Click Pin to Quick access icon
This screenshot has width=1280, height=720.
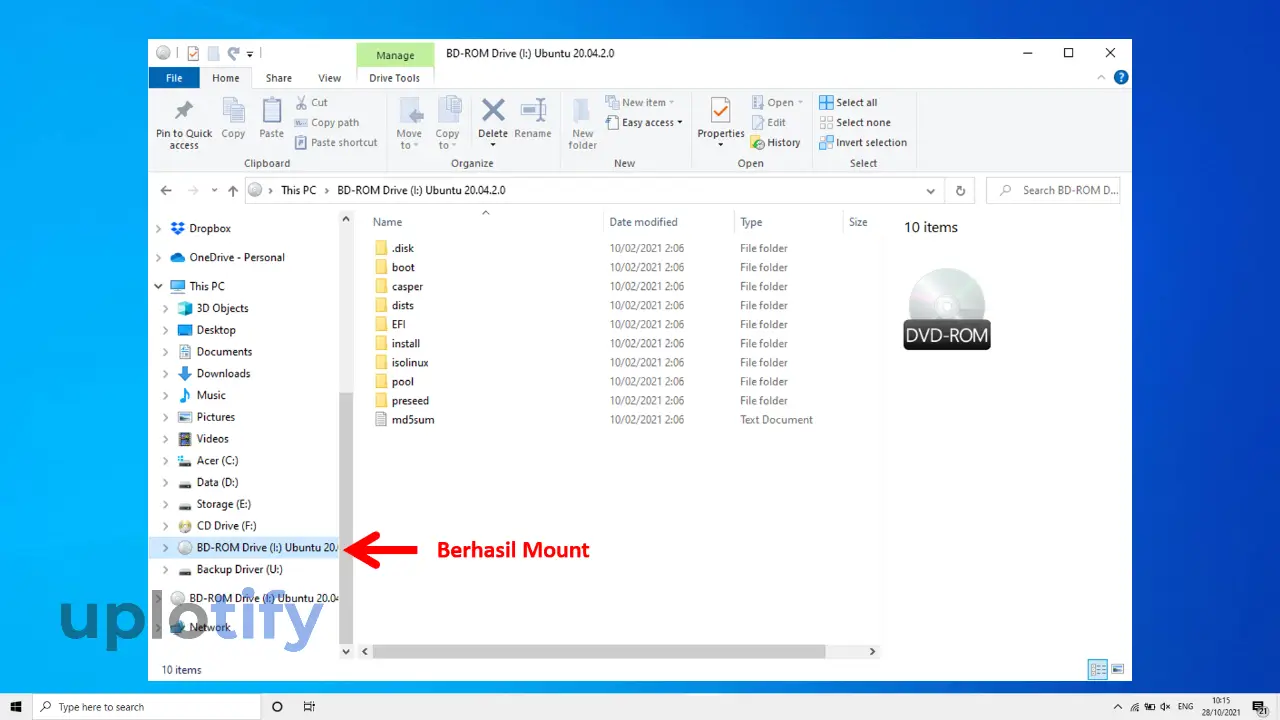point(184,110)
